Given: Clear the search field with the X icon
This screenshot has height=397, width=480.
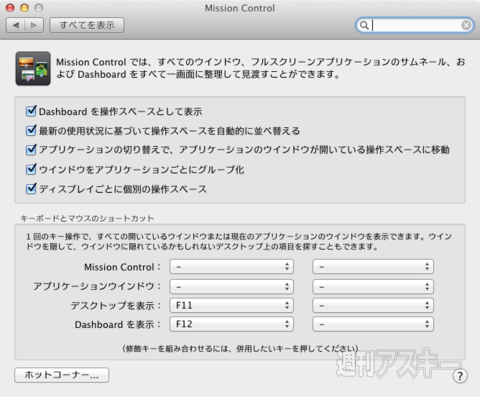Looking at the screenshot, I should 466,25.
